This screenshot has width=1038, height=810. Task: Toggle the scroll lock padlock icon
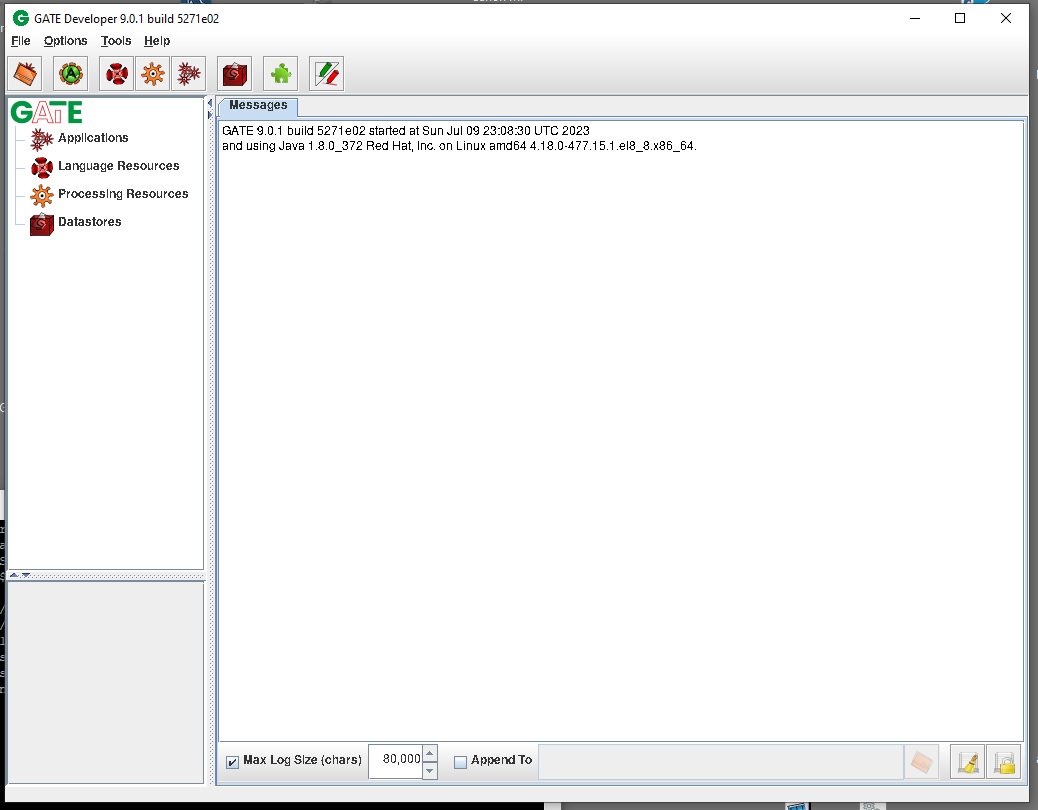(x=1004, y=762)
